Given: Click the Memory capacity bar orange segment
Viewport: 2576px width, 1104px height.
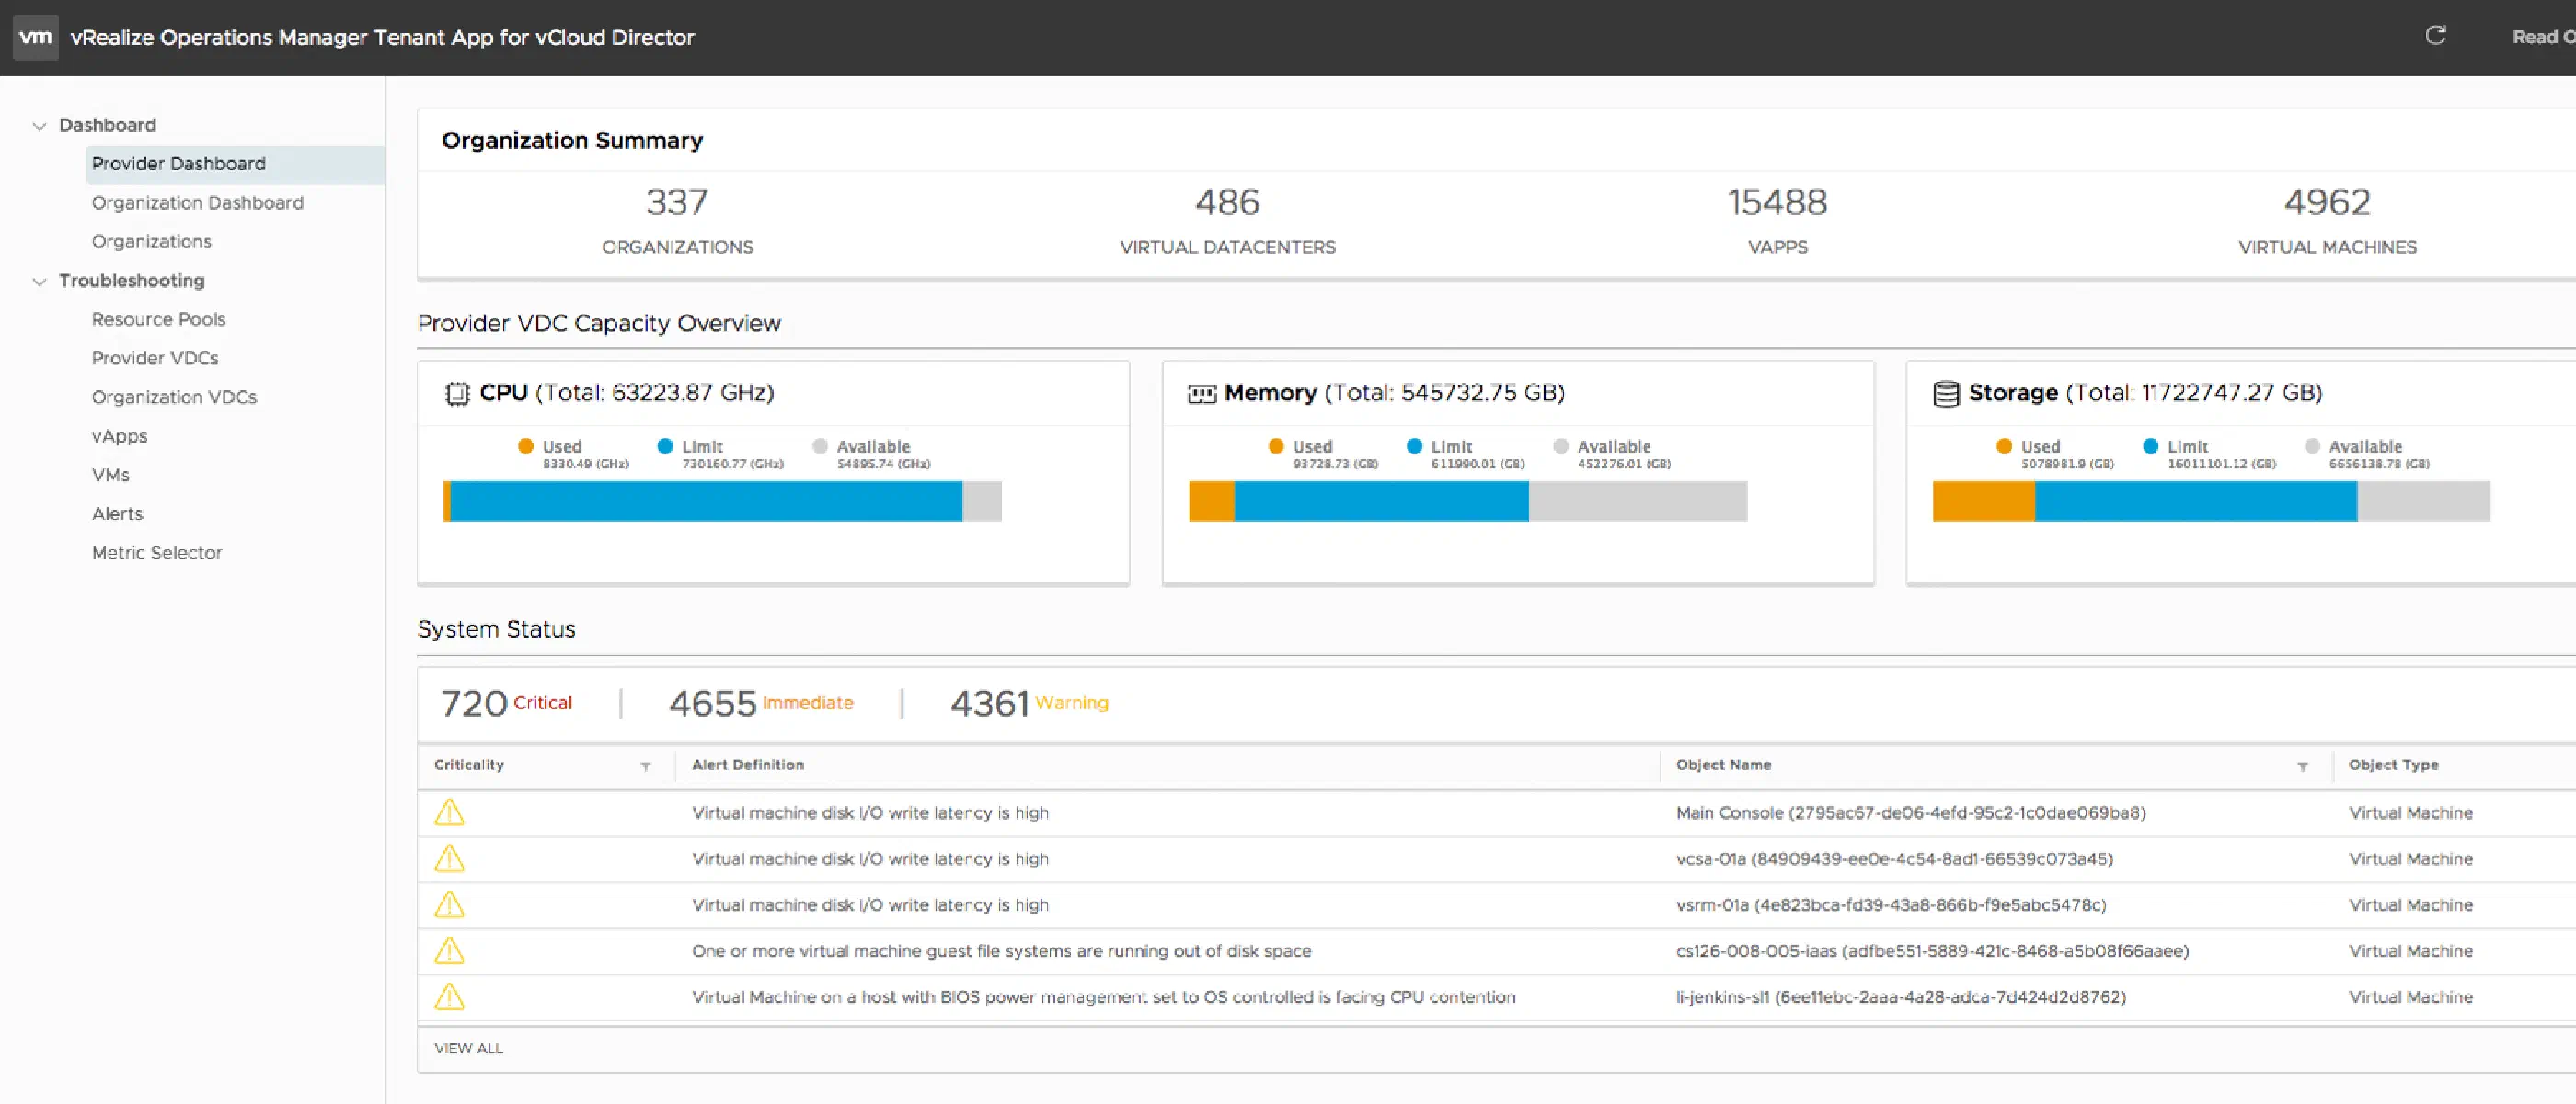Looking at the screenshot, I should (1211, 501).
